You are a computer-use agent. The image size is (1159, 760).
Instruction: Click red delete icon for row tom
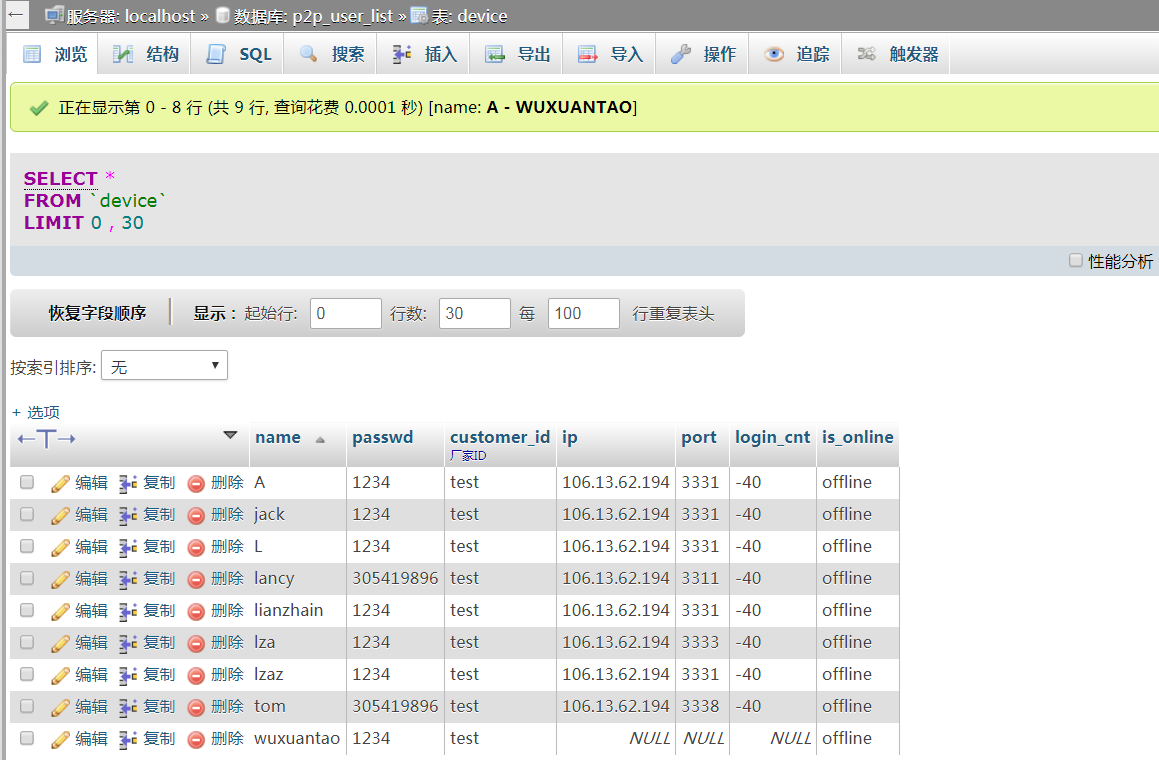pyautogui.click(x=196, y=708)
